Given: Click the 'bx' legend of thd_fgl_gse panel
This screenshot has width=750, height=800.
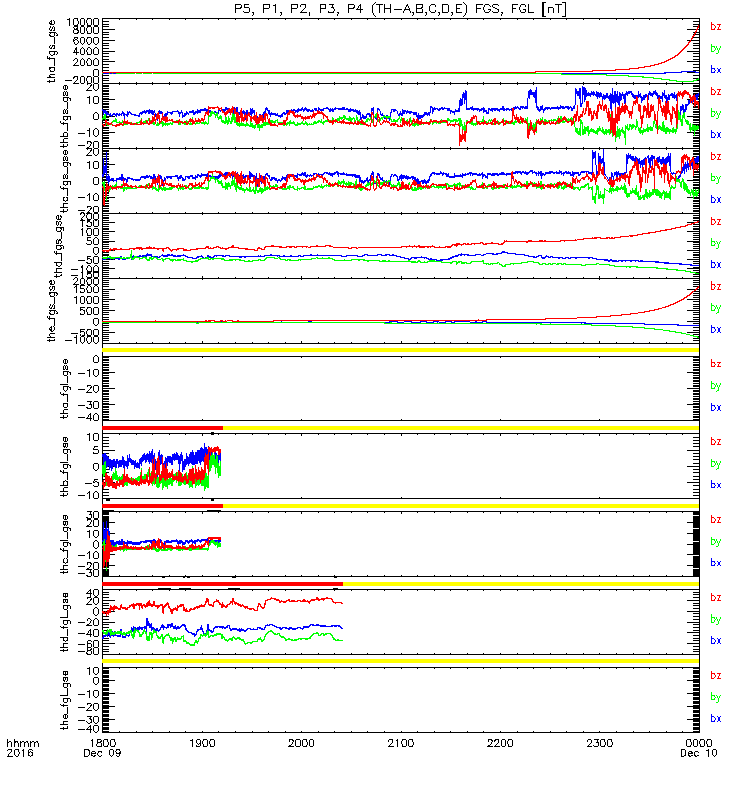Looking at the screenshot, I should pos(716,641).
